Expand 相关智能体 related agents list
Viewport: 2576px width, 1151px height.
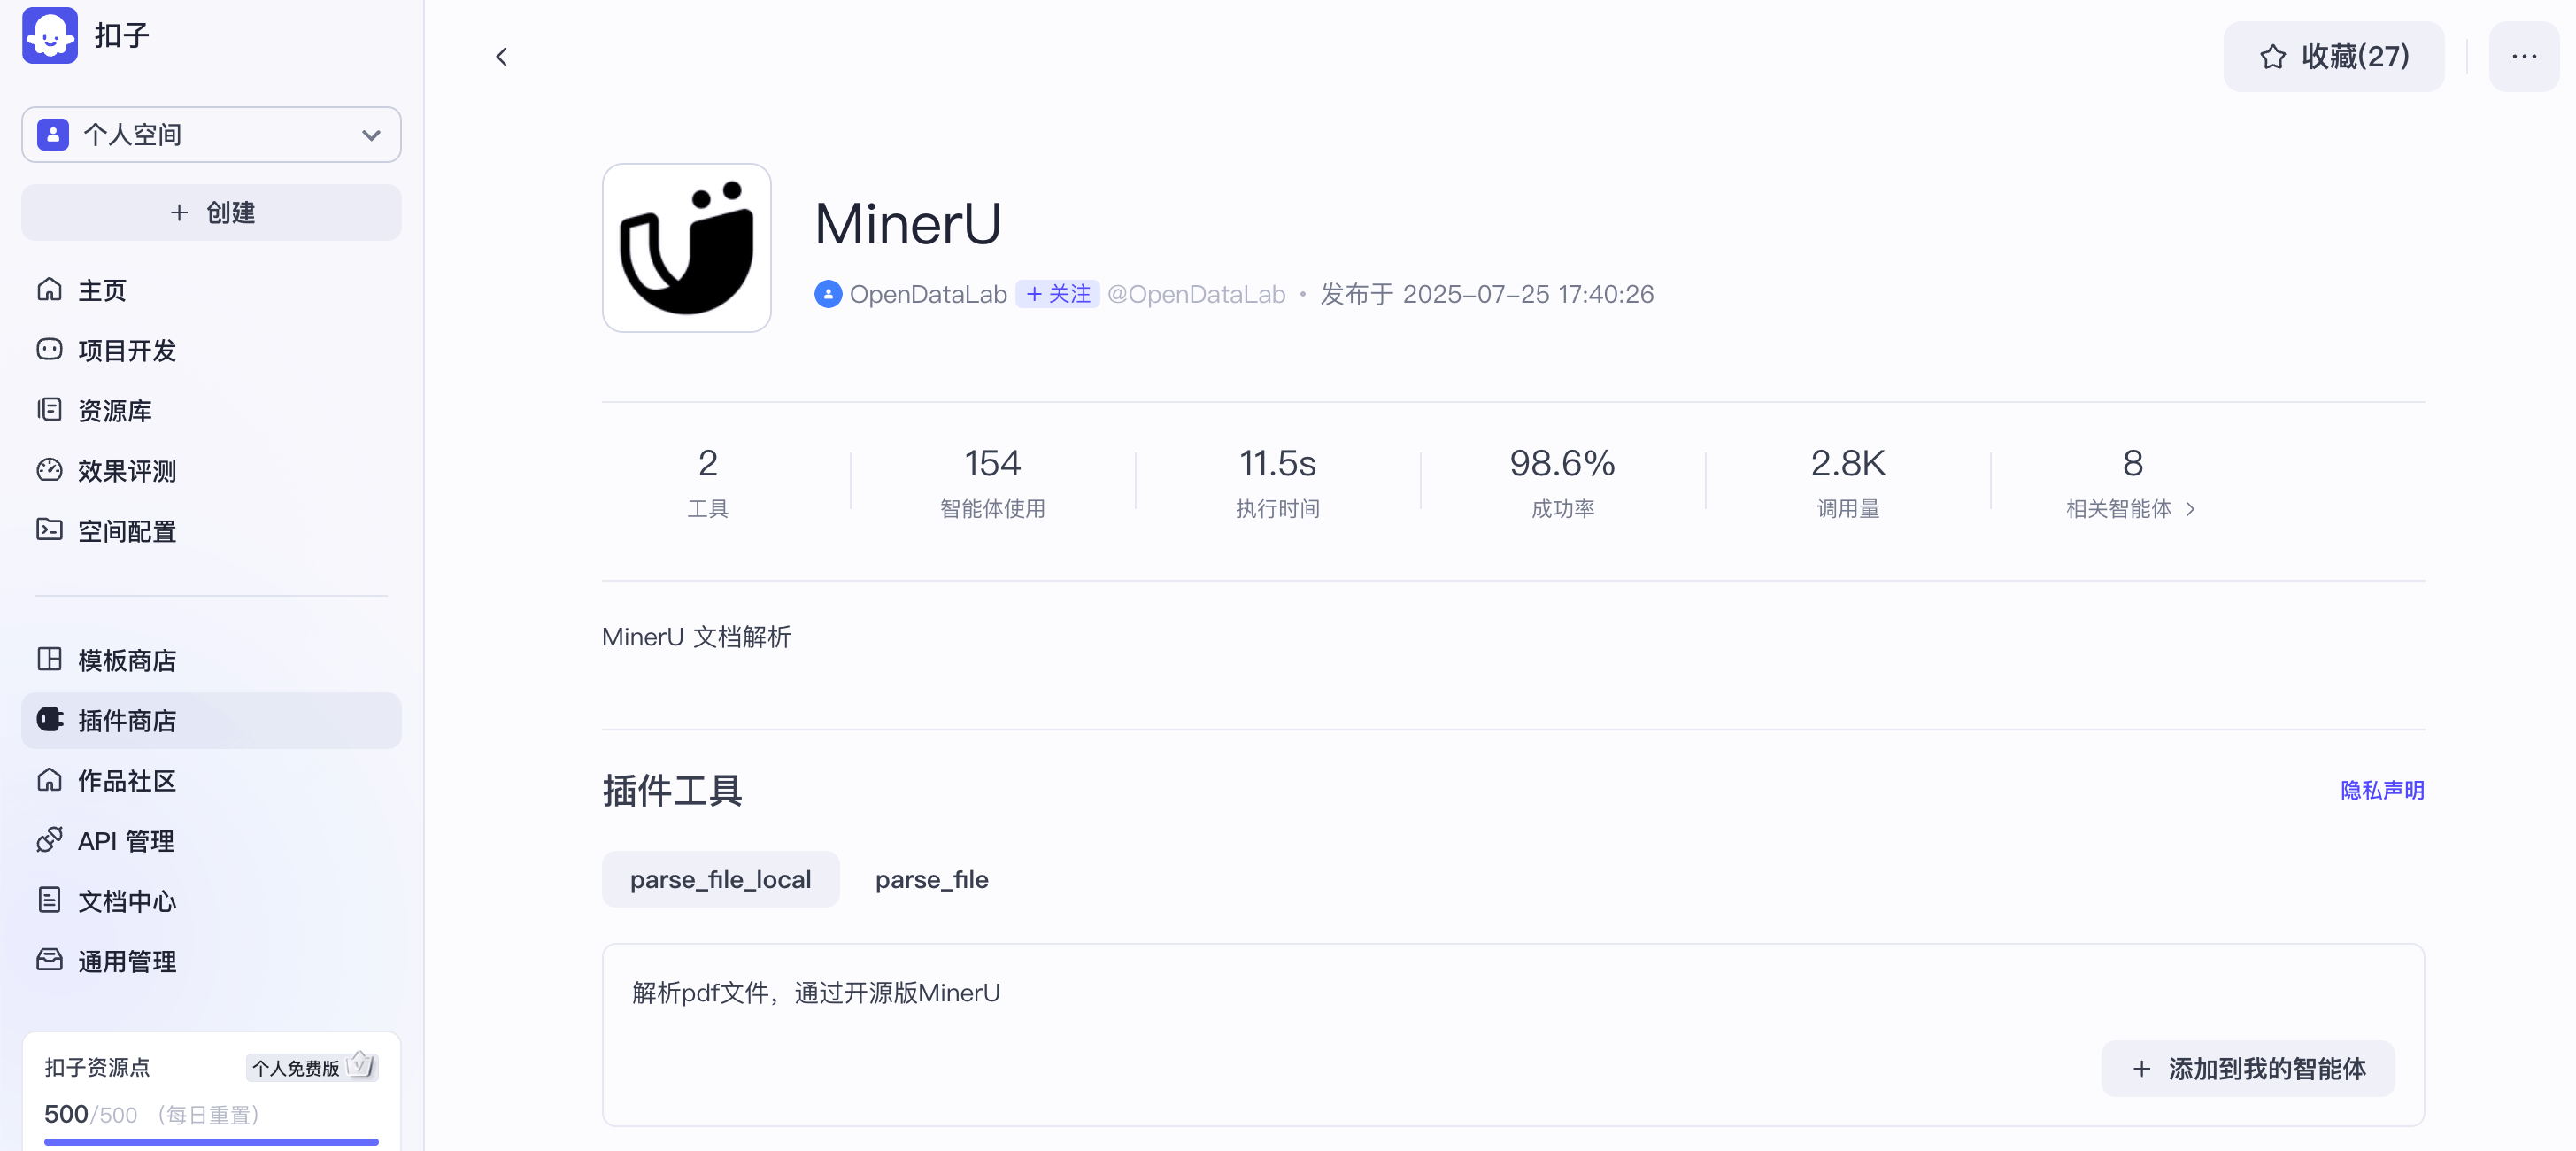pyautogui.click(x=2130, y=509)
